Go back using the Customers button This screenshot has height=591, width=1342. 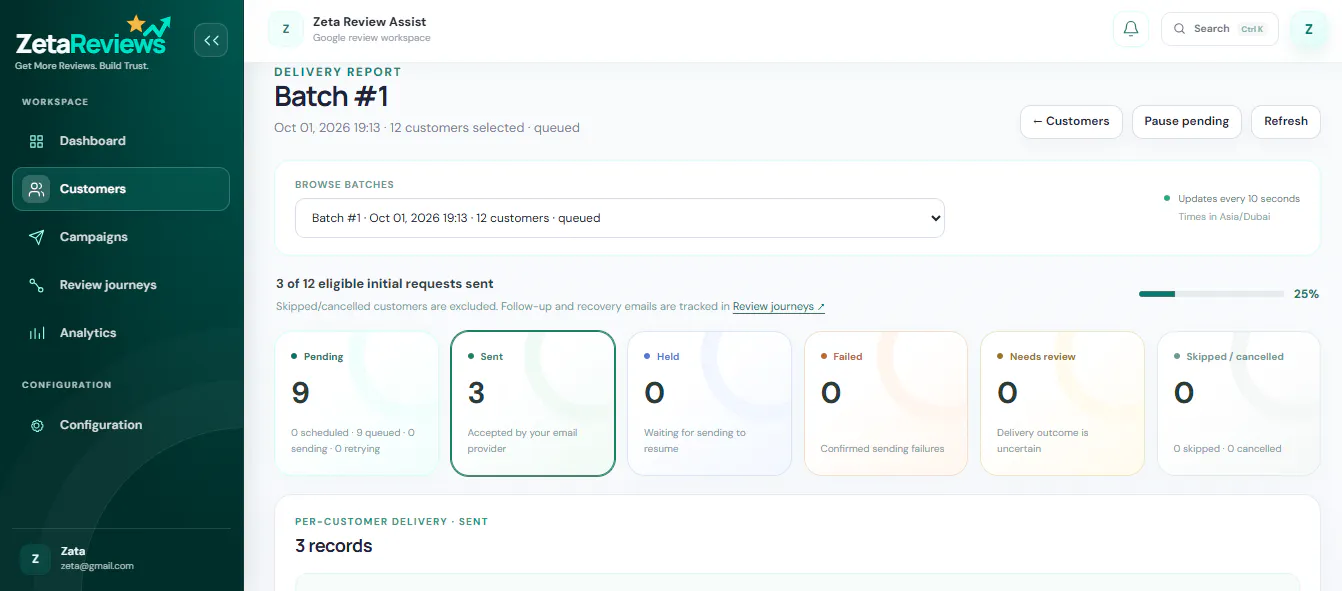(x=1071, y=122)
